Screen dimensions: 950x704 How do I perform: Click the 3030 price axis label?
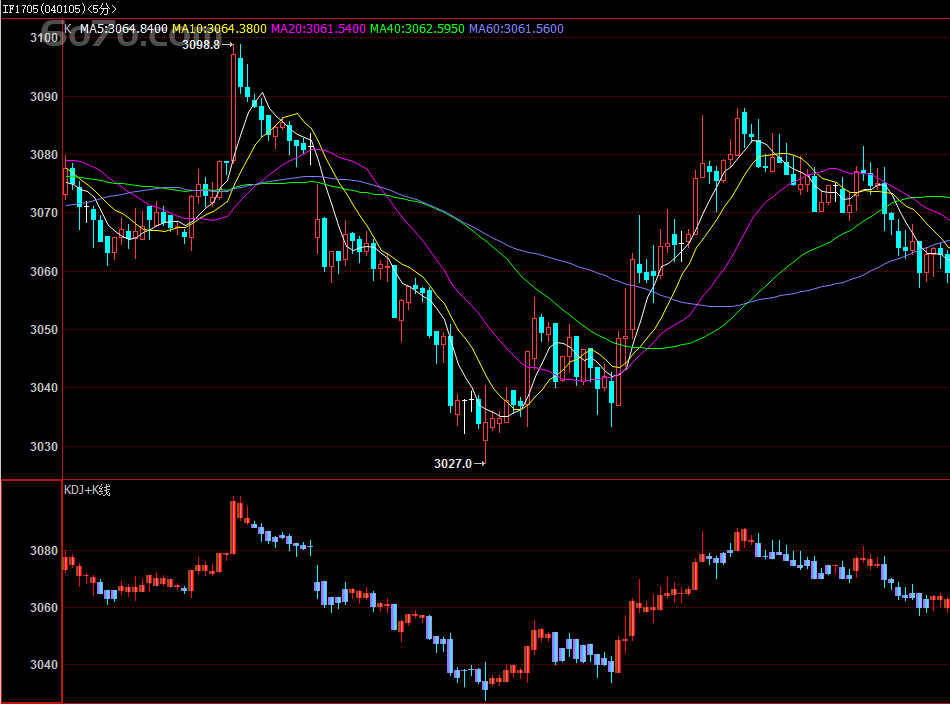point(44,447)
